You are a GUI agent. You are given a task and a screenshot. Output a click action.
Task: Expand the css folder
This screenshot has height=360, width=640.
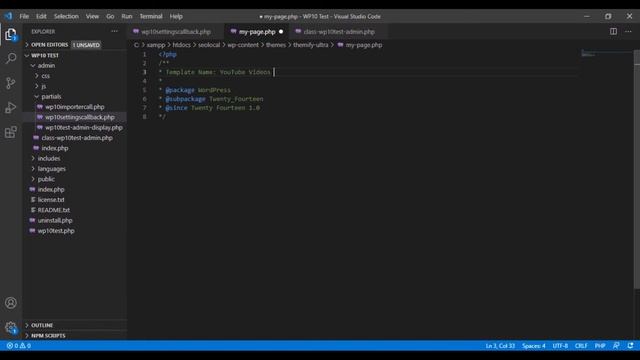pyautogui.click(x=45, y=76)
